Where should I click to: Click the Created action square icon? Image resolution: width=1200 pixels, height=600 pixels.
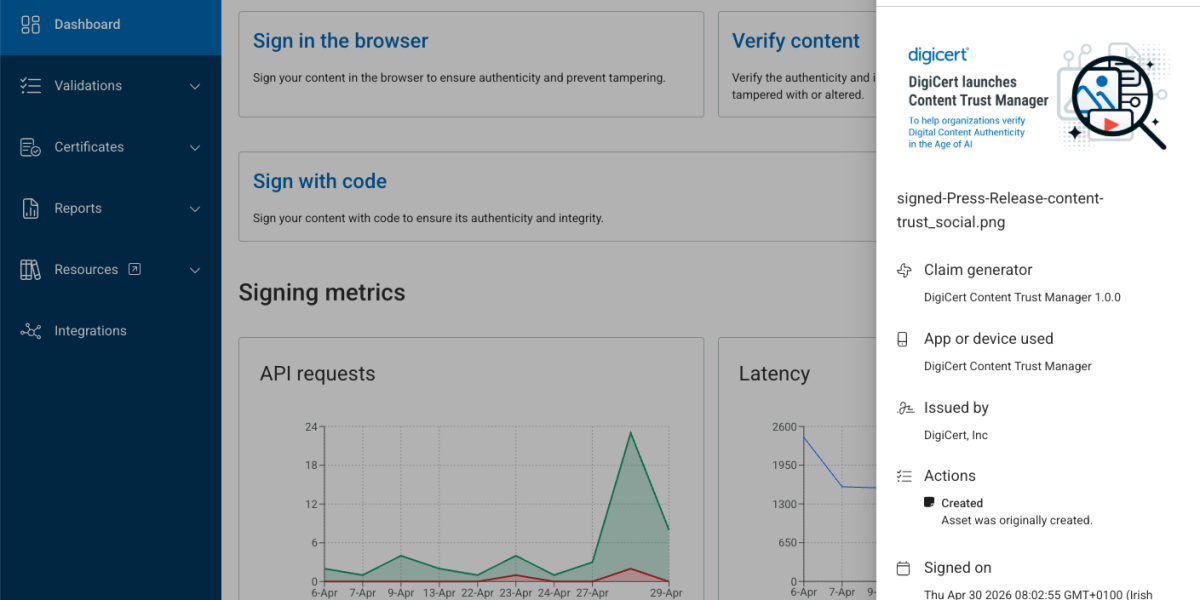pyautogui.click(x=930, y=503)
